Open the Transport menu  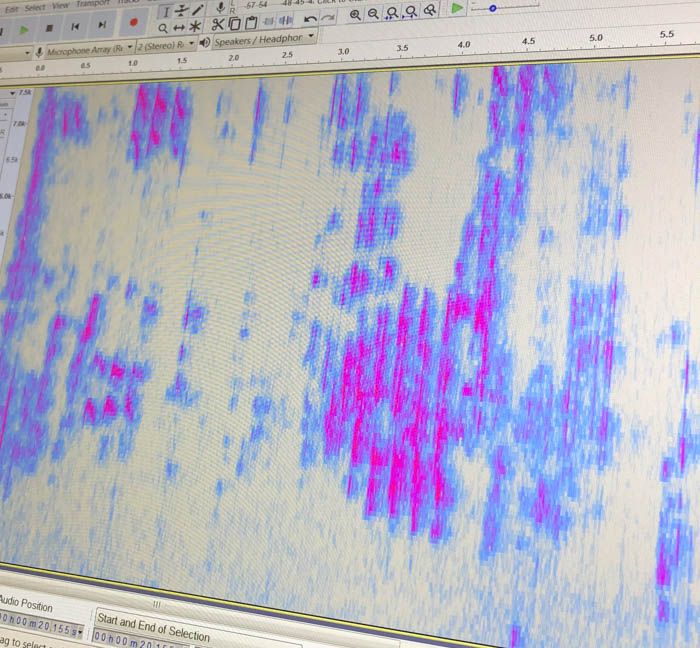point(92,4)
